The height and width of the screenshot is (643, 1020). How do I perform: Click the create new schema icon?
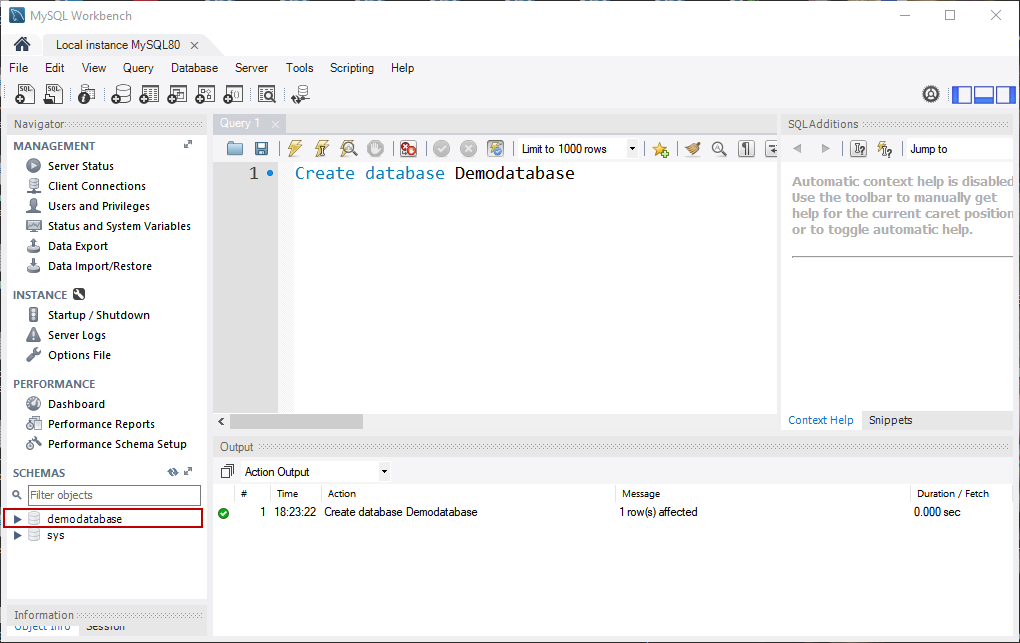(121, 94)
